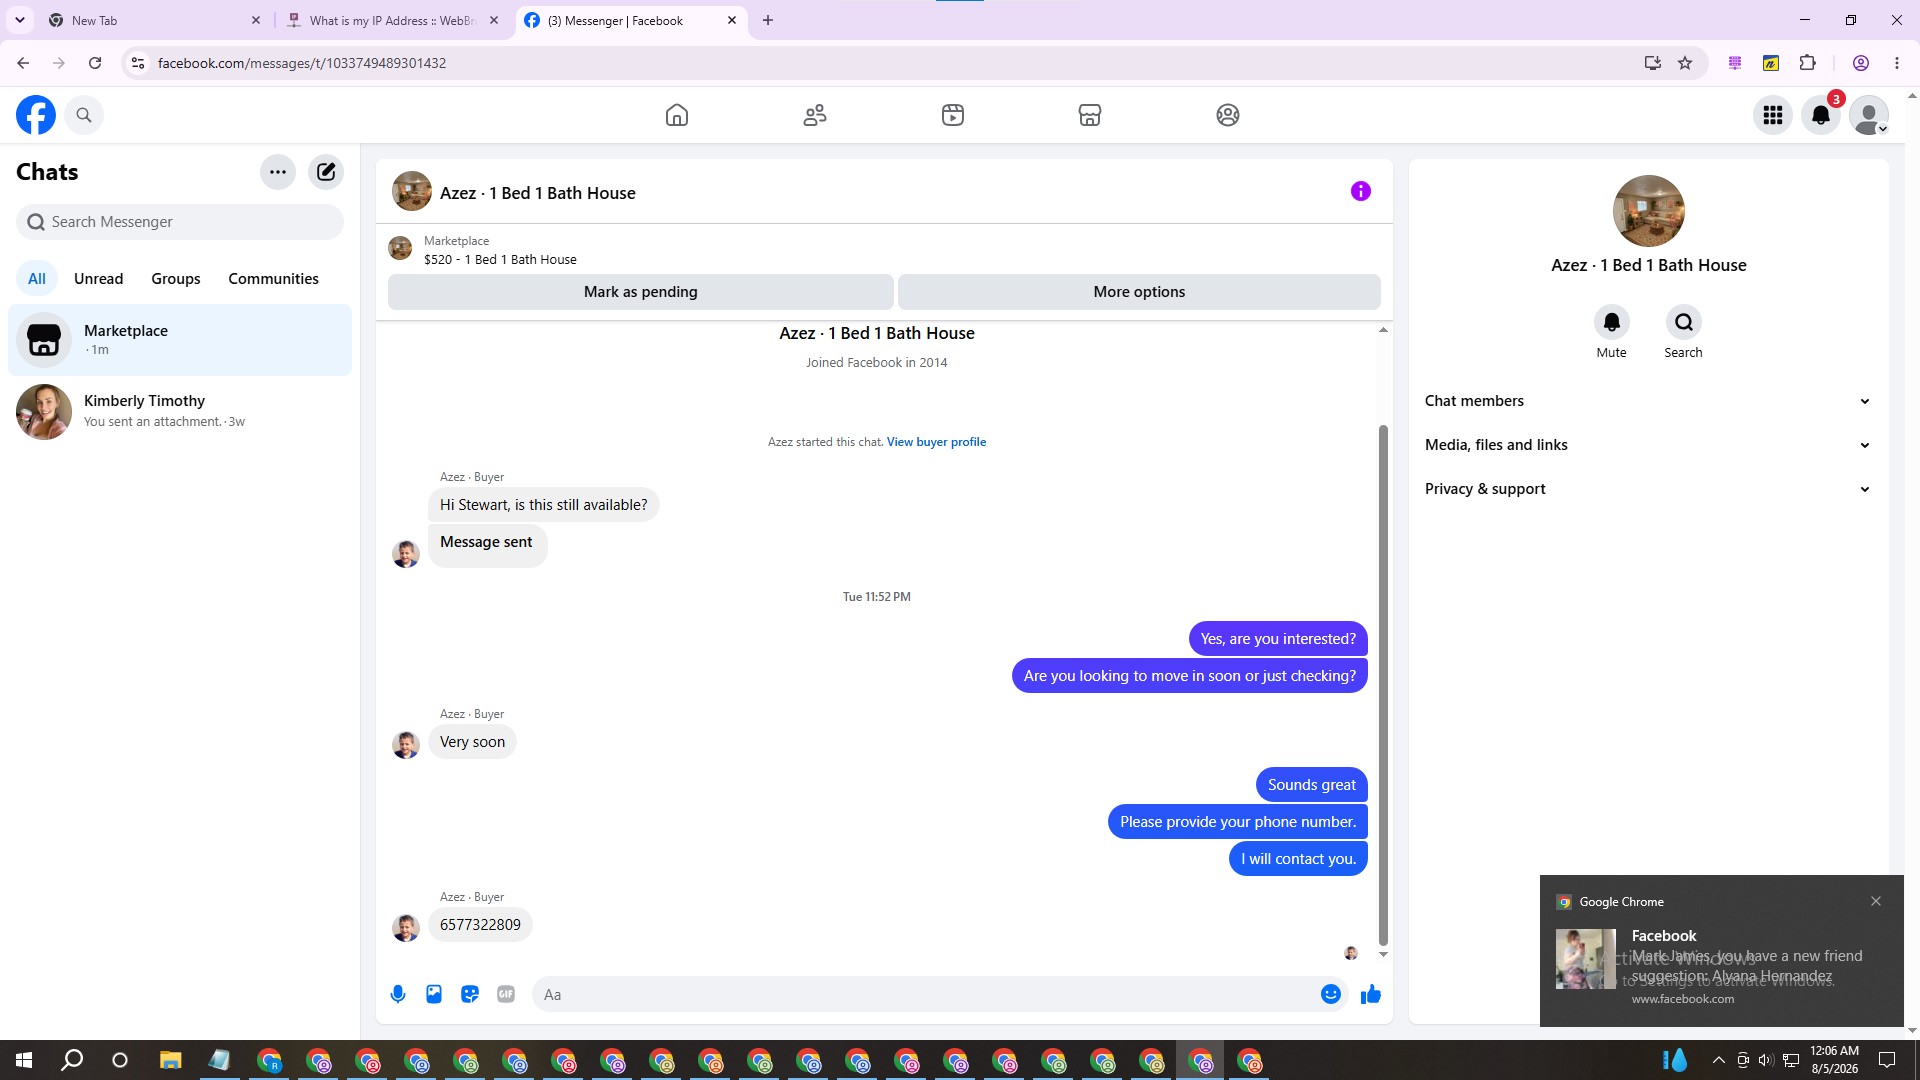Bookmark this page with star icon
Image resolution: width=1920 pixels, height=1080 pixels.
click(1685, 63)
